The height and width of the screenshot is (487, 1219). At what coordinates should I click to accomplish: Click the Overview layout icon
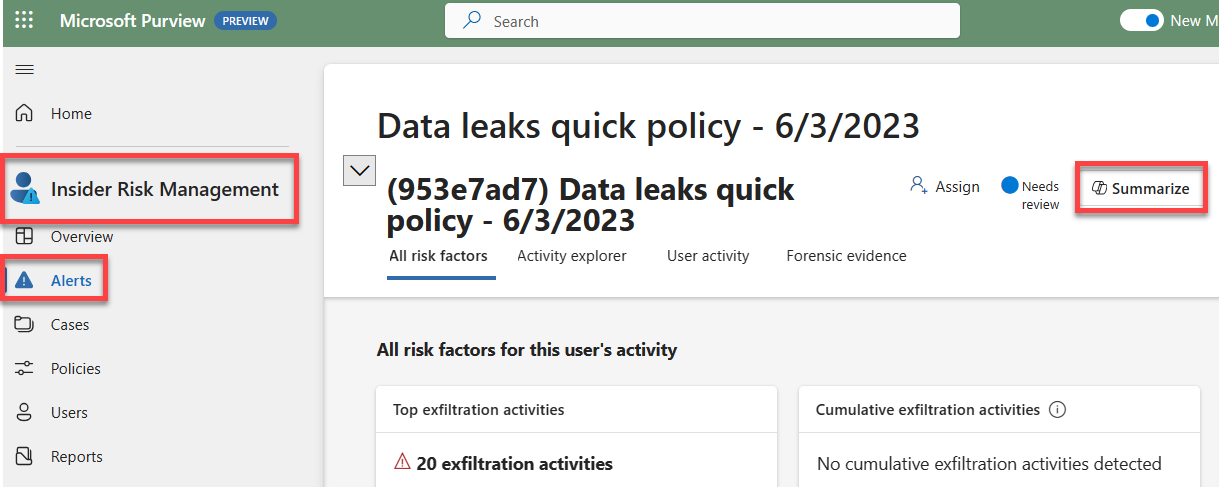(25, 237)
